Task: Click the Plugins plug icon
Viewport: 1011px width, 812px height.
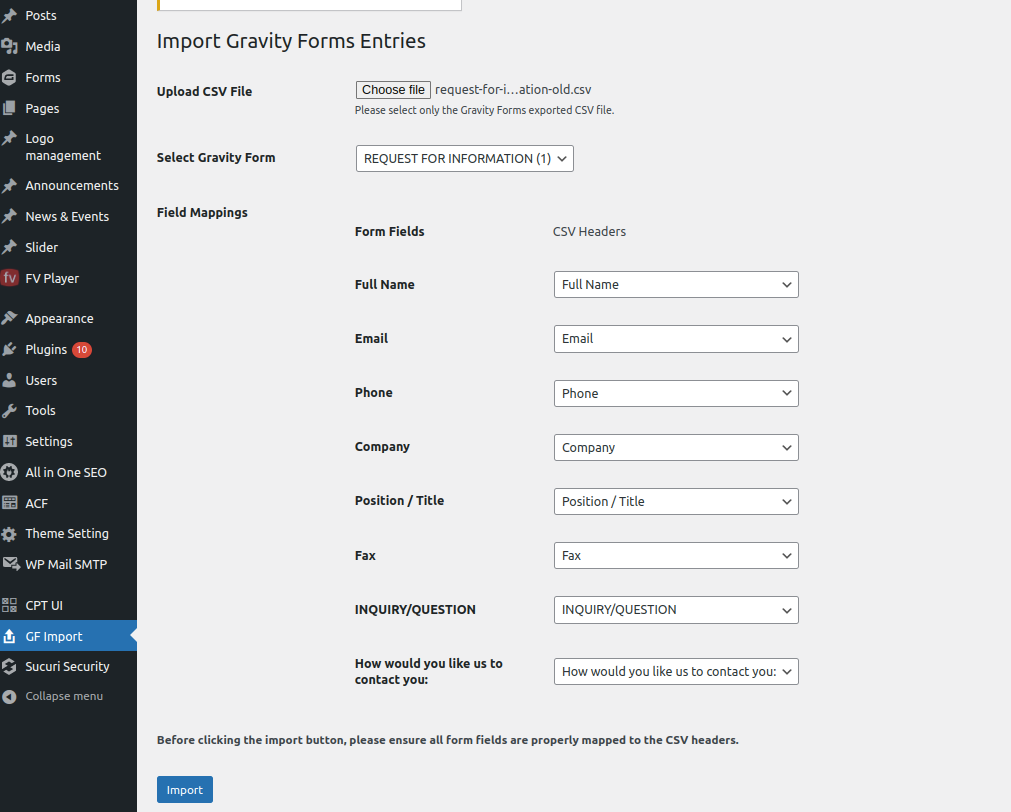Action: [x=9, y=350]
